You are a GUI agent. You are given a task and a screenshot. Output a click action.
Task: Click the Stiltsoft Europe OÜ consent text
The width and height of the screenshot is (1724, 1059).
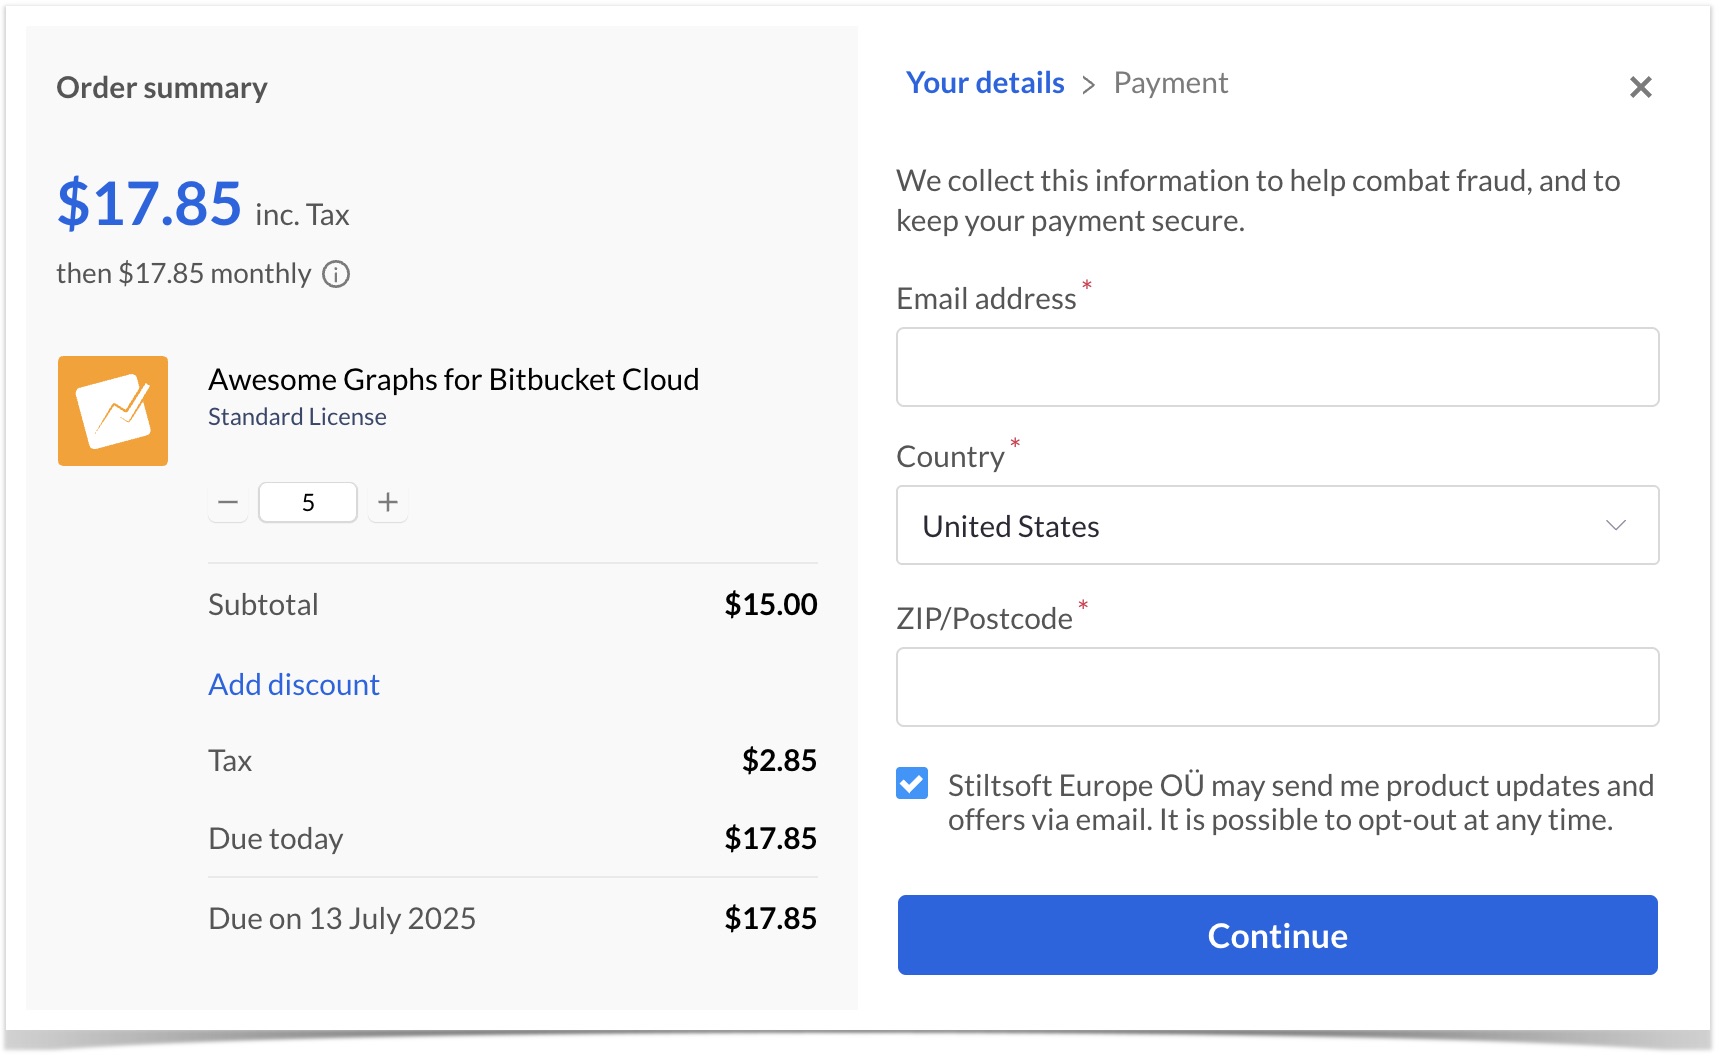pyautogui.click(x=1299, y=802)
